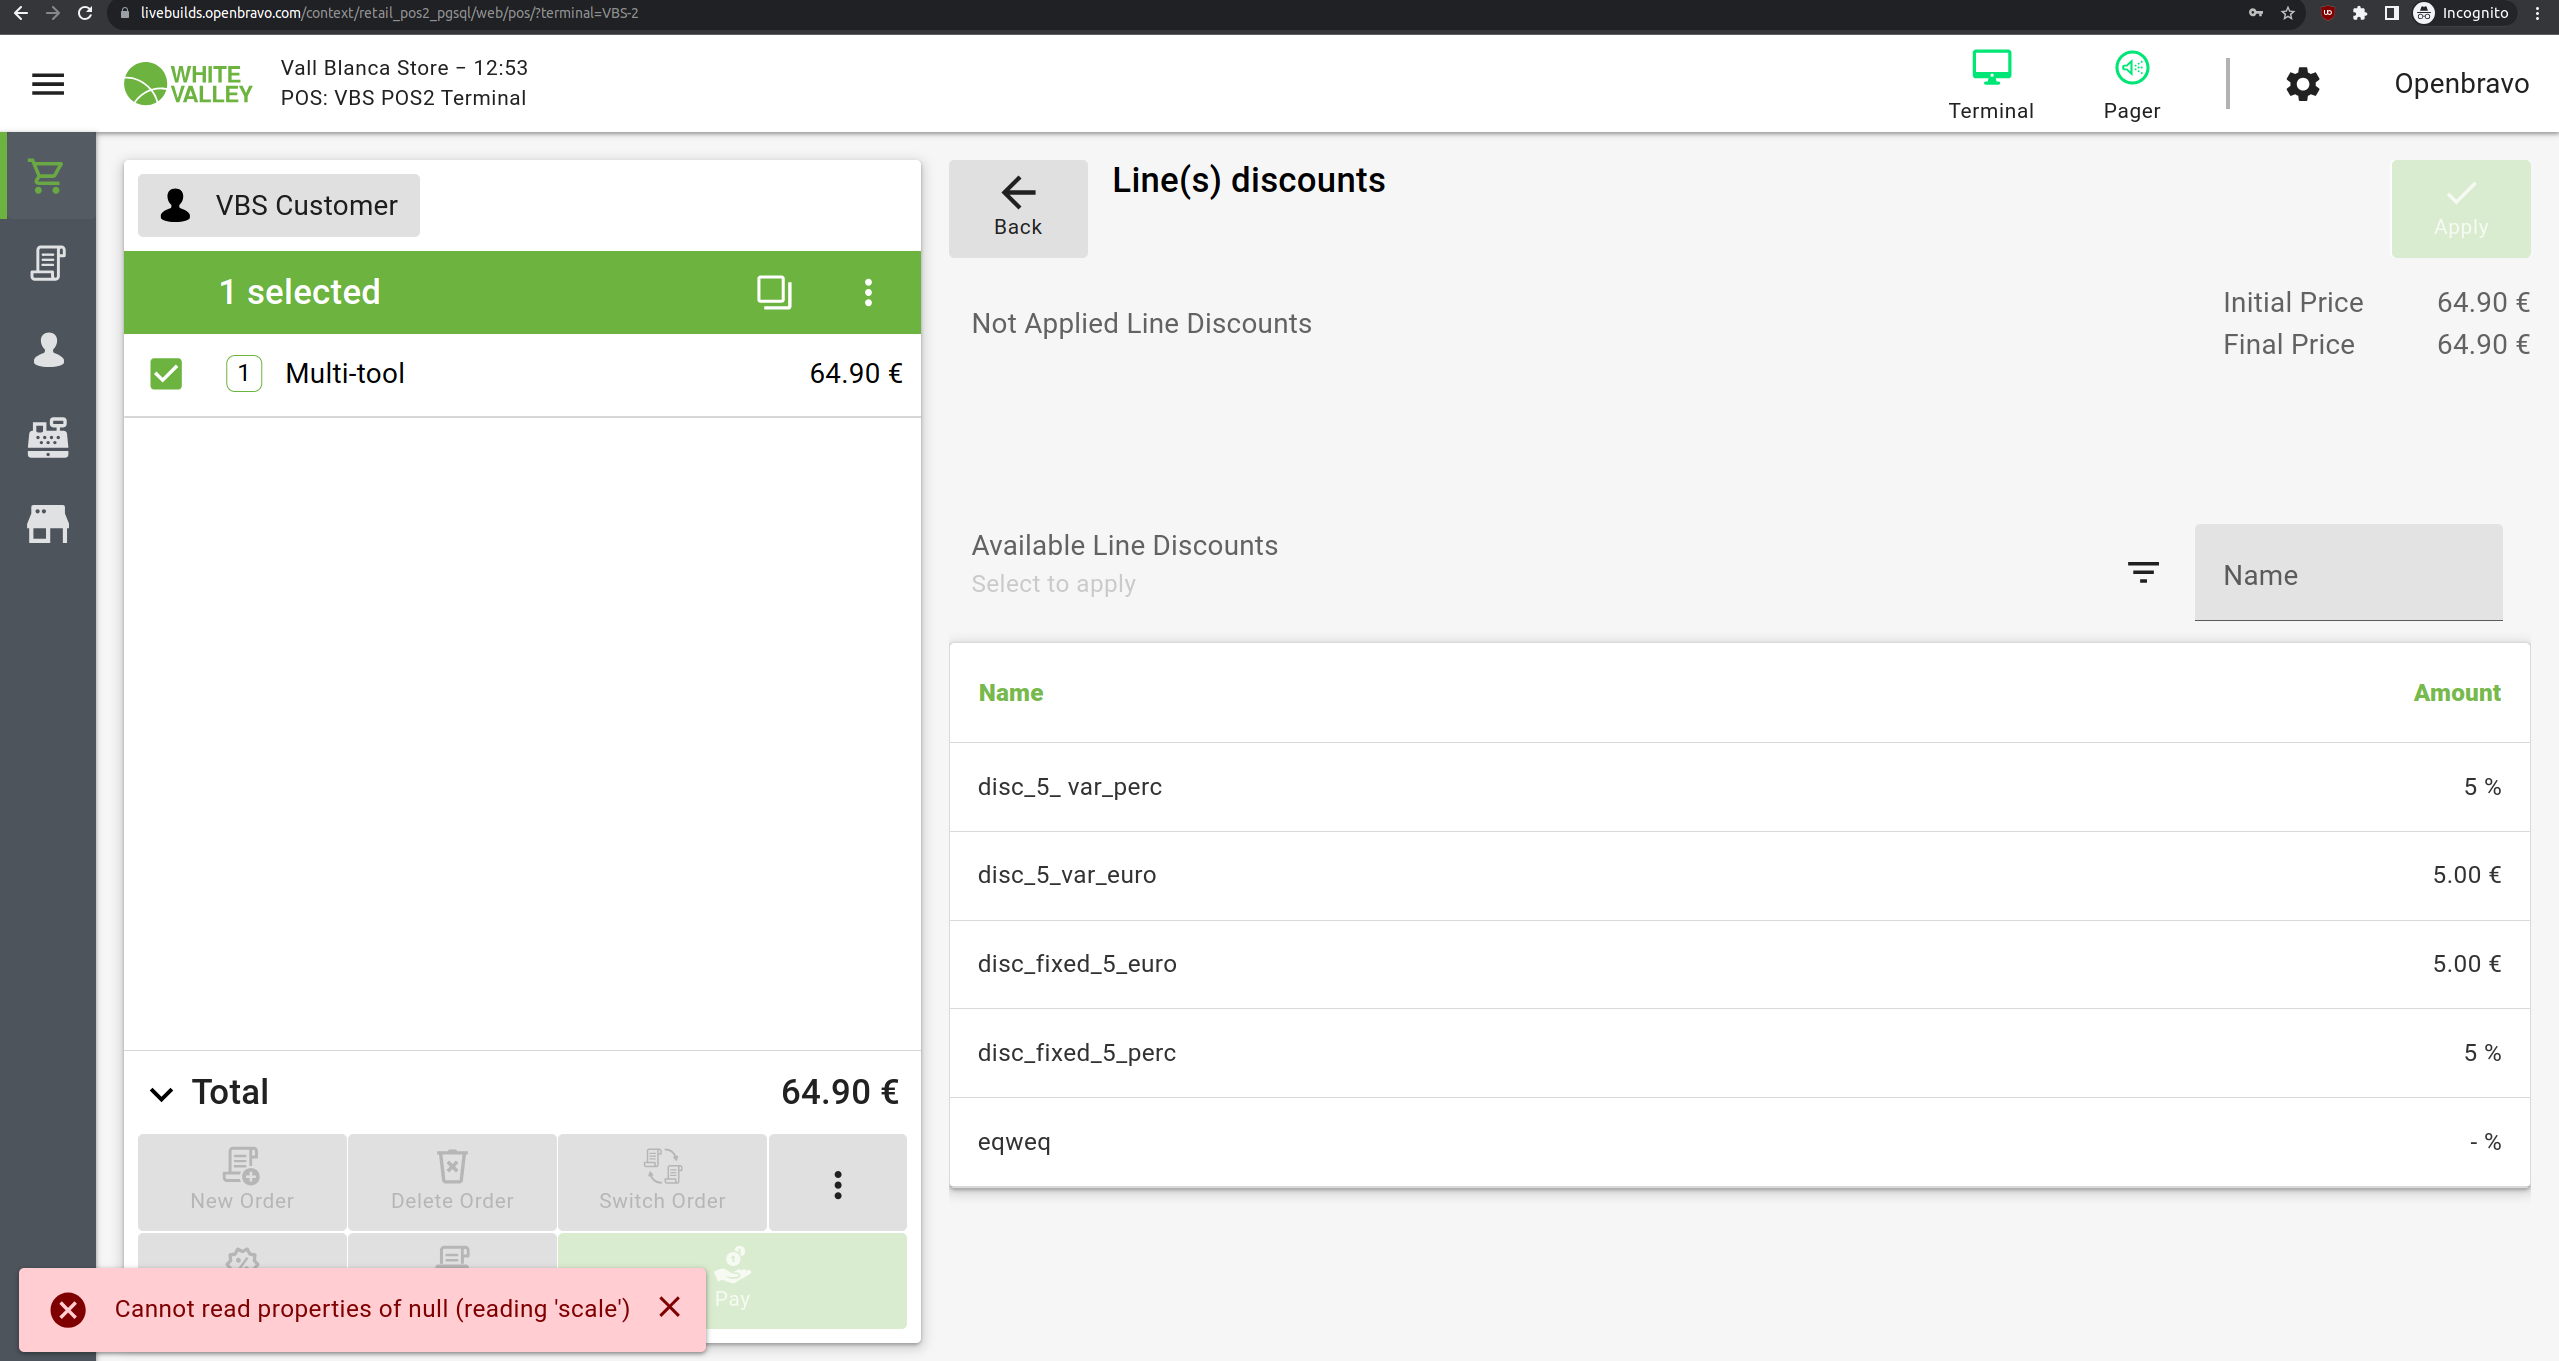Open selected lines three-dot menu
The width and height of the screenshot is (2559, 1361).
868,292
